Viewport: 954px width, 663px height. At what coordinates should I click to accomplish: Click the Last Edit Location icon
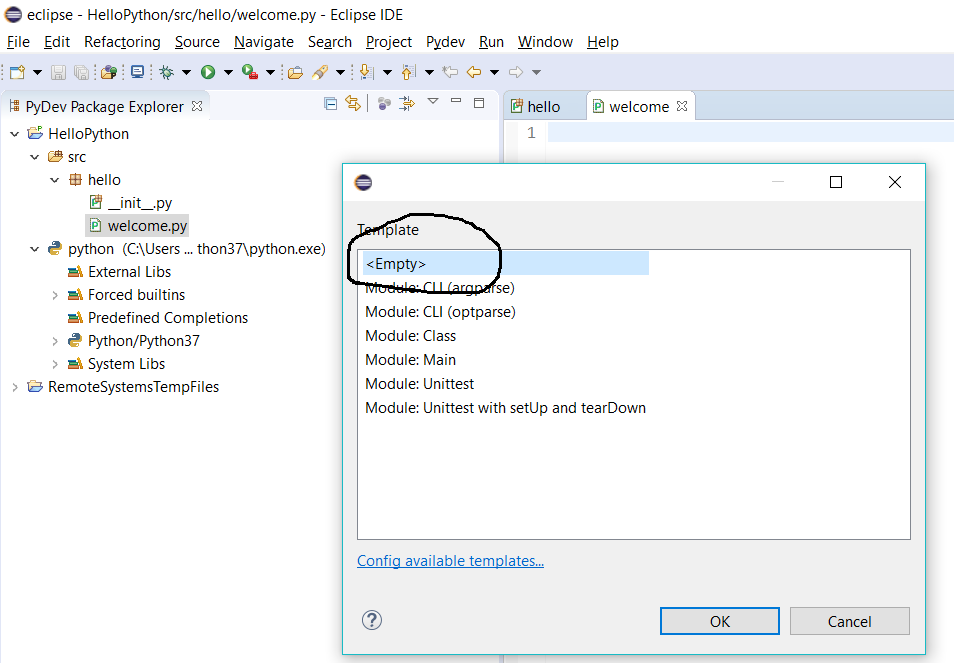coord(450,72)
